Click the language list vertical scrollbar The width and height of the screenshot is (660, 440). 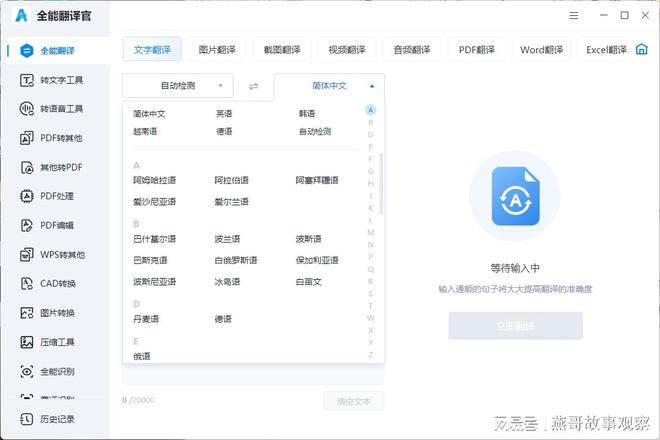coord(381,180)
